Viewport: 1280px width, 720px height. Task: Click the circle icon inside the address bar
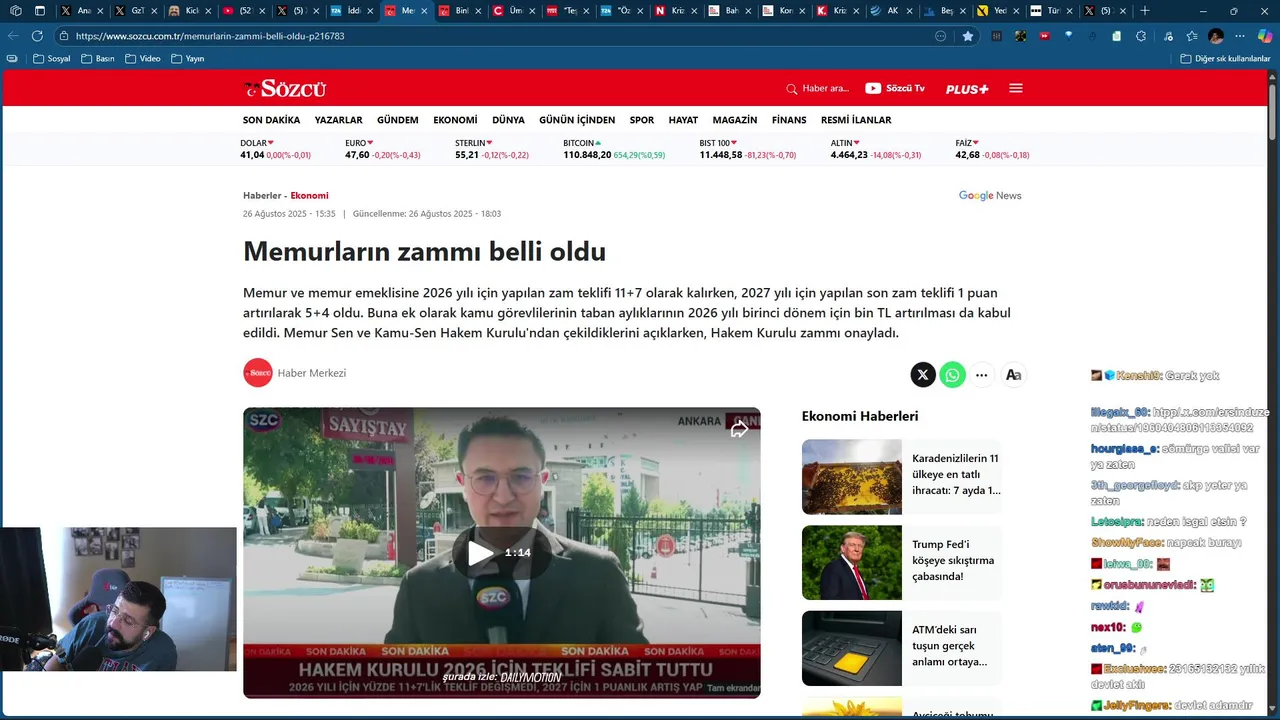click(940, 36)
